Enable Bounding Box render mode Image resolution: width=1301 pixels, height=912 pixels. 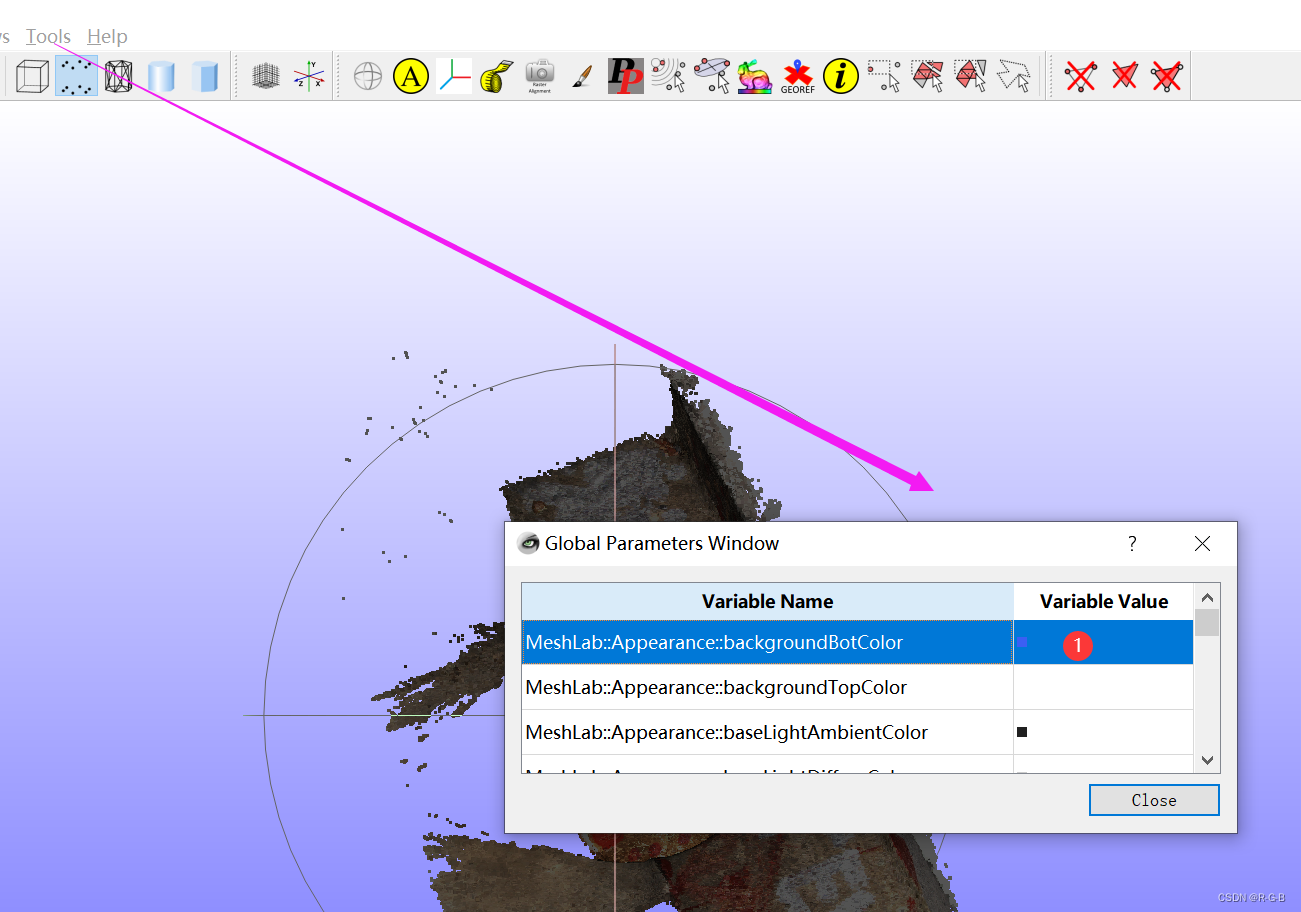coord(32,76)
